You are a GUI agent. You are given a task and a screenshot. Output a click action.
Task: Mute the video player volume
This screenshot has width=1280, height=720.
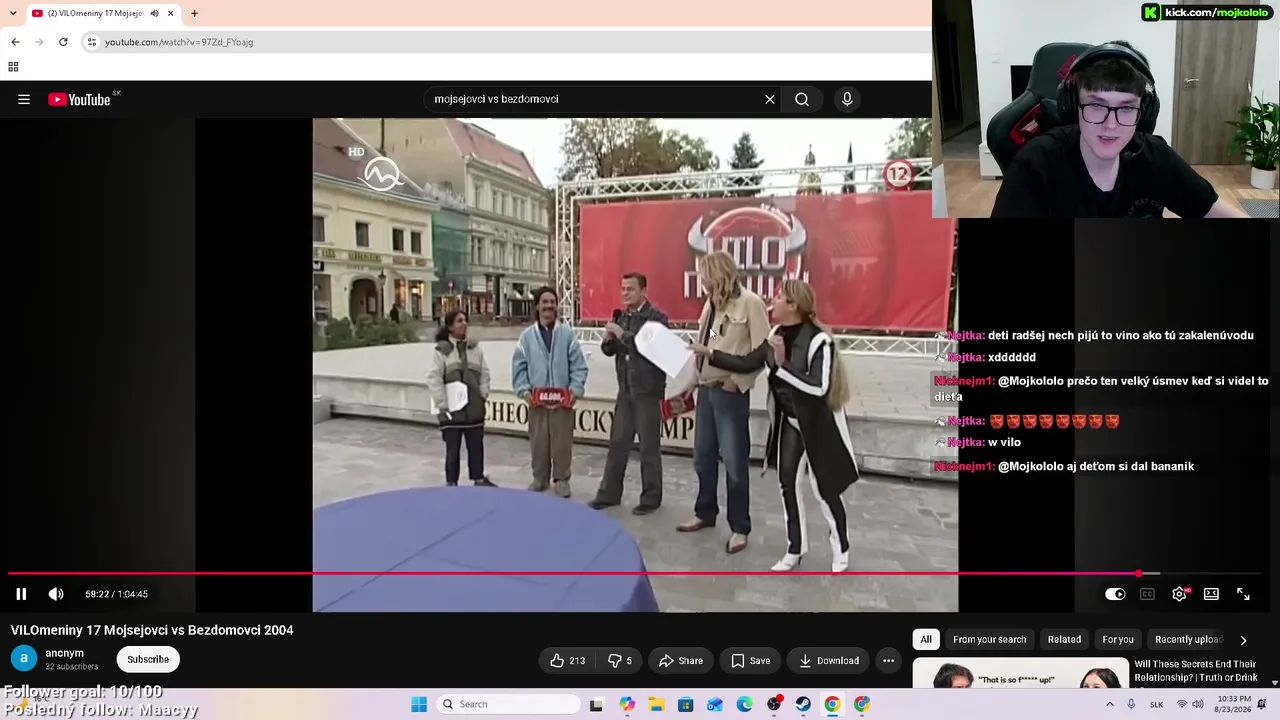tap(56, 594)
